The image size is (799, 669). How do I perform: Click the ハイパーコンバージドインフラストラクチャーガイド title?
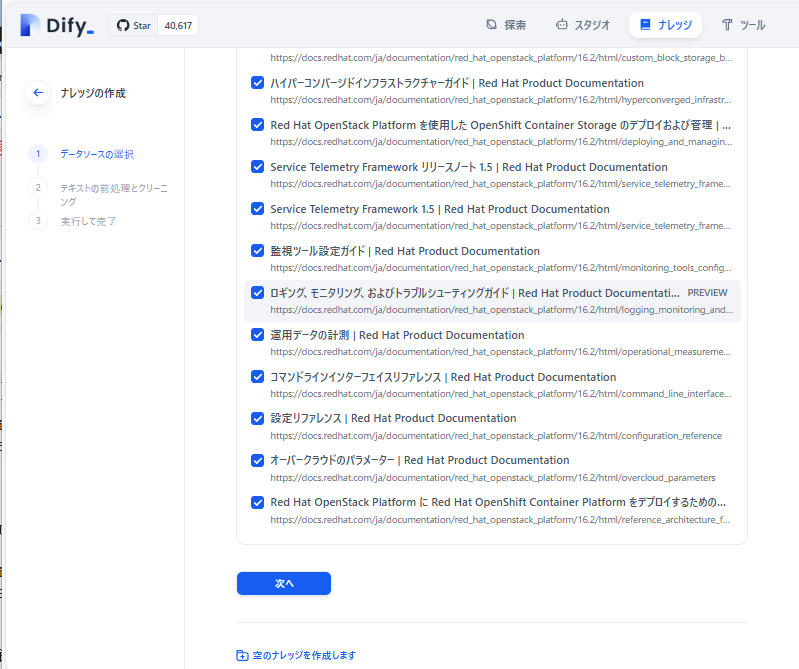[457, 83]
